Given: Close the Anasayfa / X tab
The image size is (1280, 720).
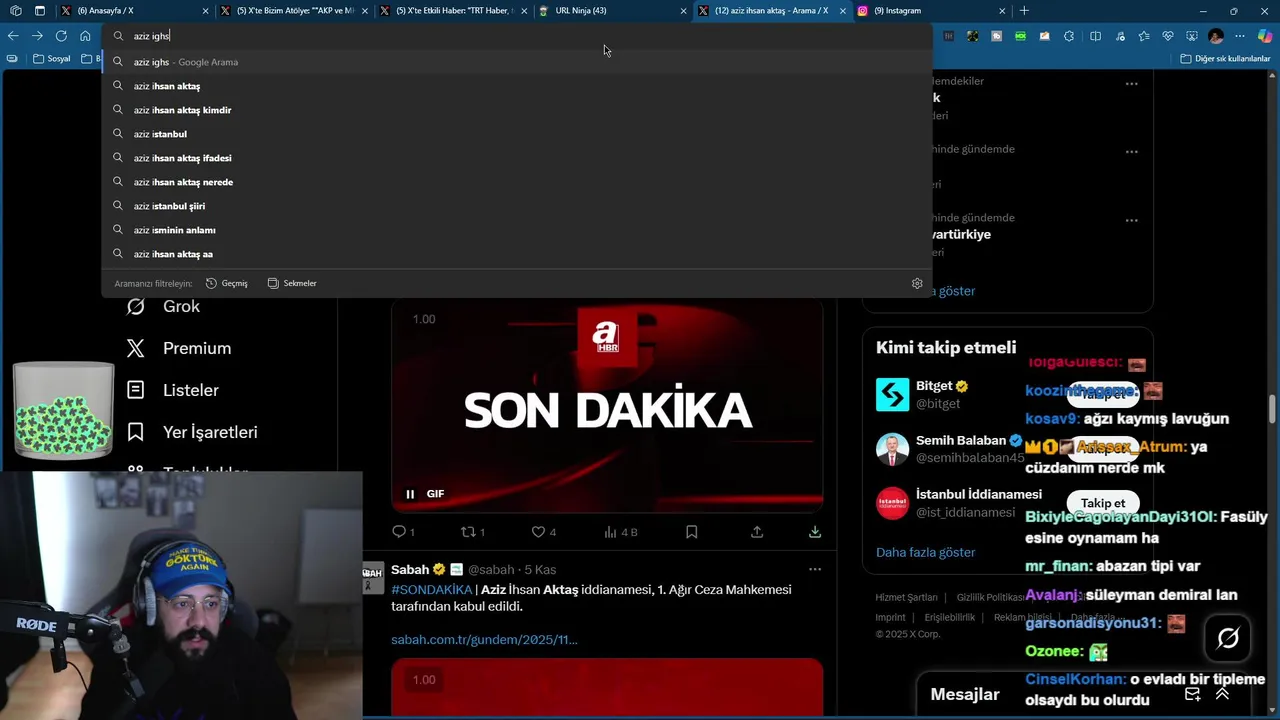Looking at the screenshot, I should [x=205, y=11].
